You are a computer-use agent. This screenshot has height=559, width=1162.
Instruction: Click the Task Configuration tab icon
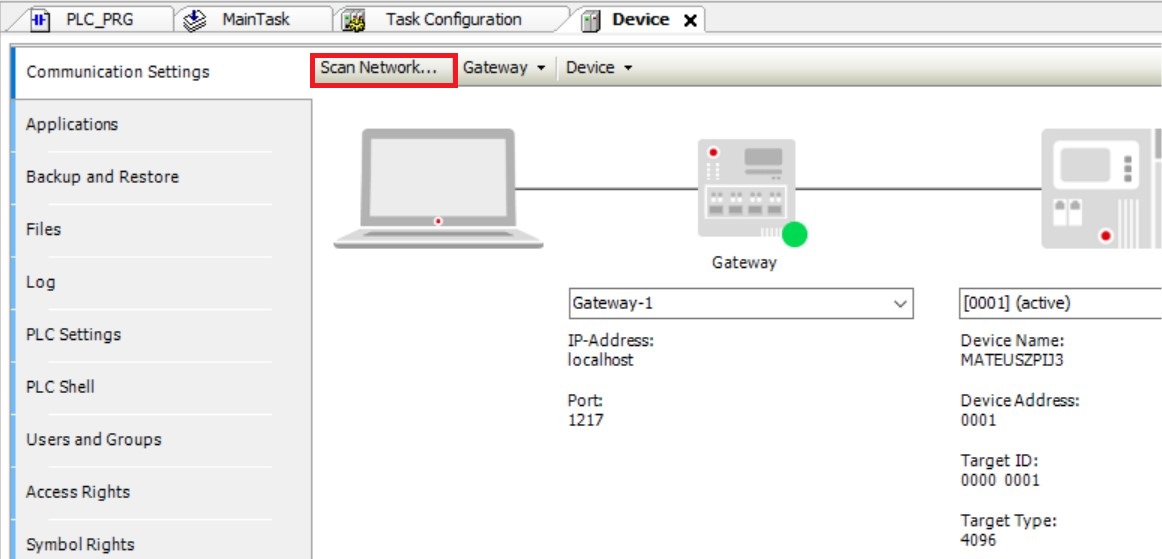[x=352, y=19]
